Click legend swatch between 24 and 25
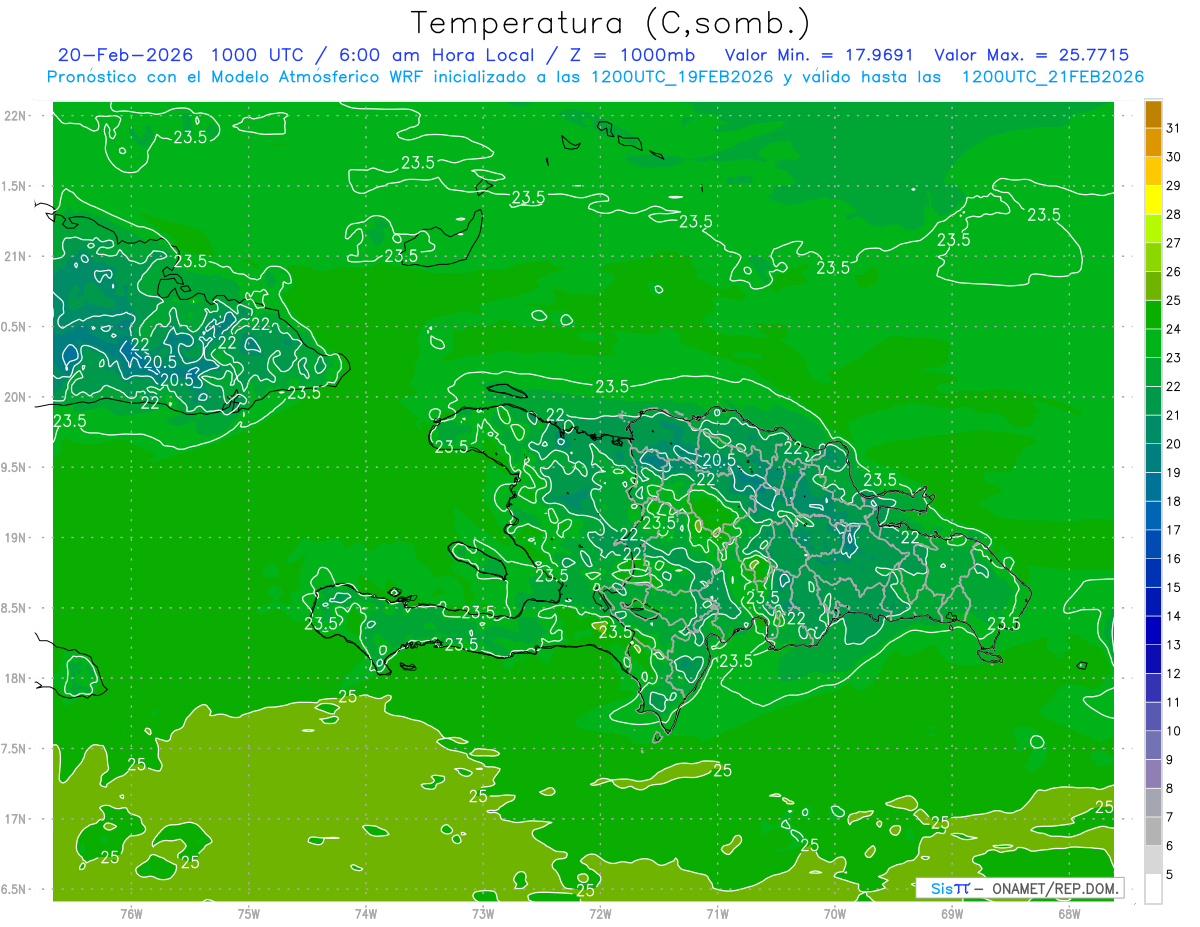This screenshot has width=1200, height=927. (1153, 315)
